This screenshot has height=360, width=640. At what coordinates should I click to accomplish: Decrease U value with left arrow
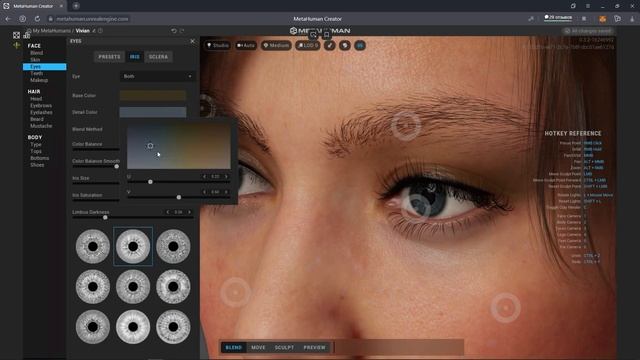(204, 176)
